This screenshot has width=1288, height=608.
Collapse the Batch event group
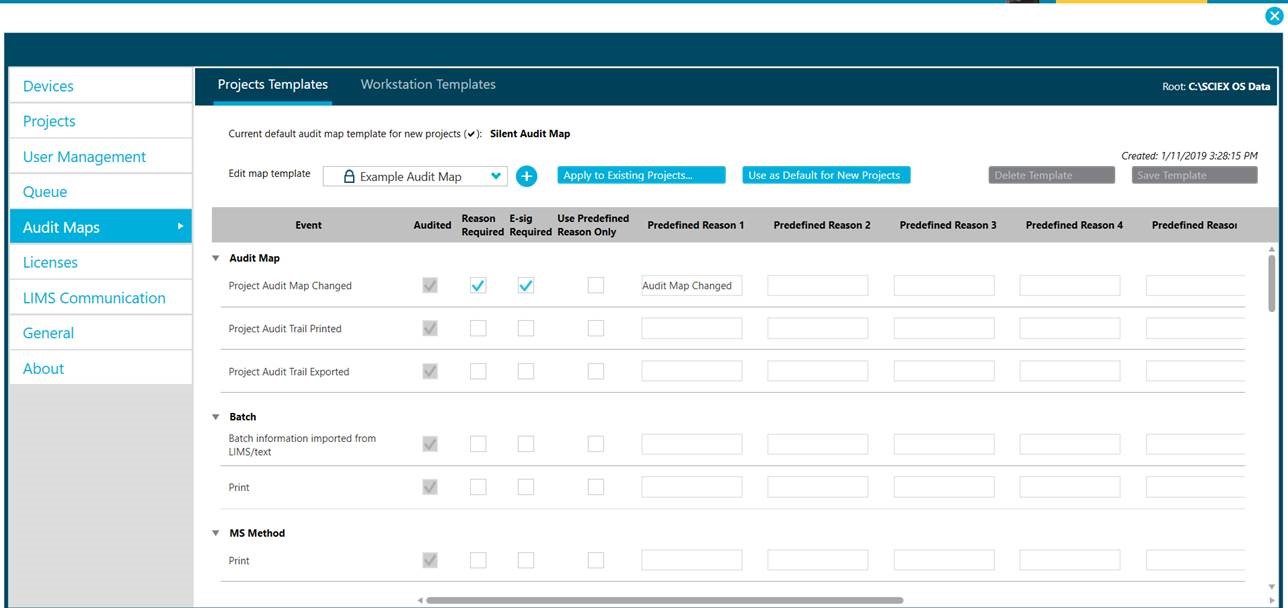[215, 417]
